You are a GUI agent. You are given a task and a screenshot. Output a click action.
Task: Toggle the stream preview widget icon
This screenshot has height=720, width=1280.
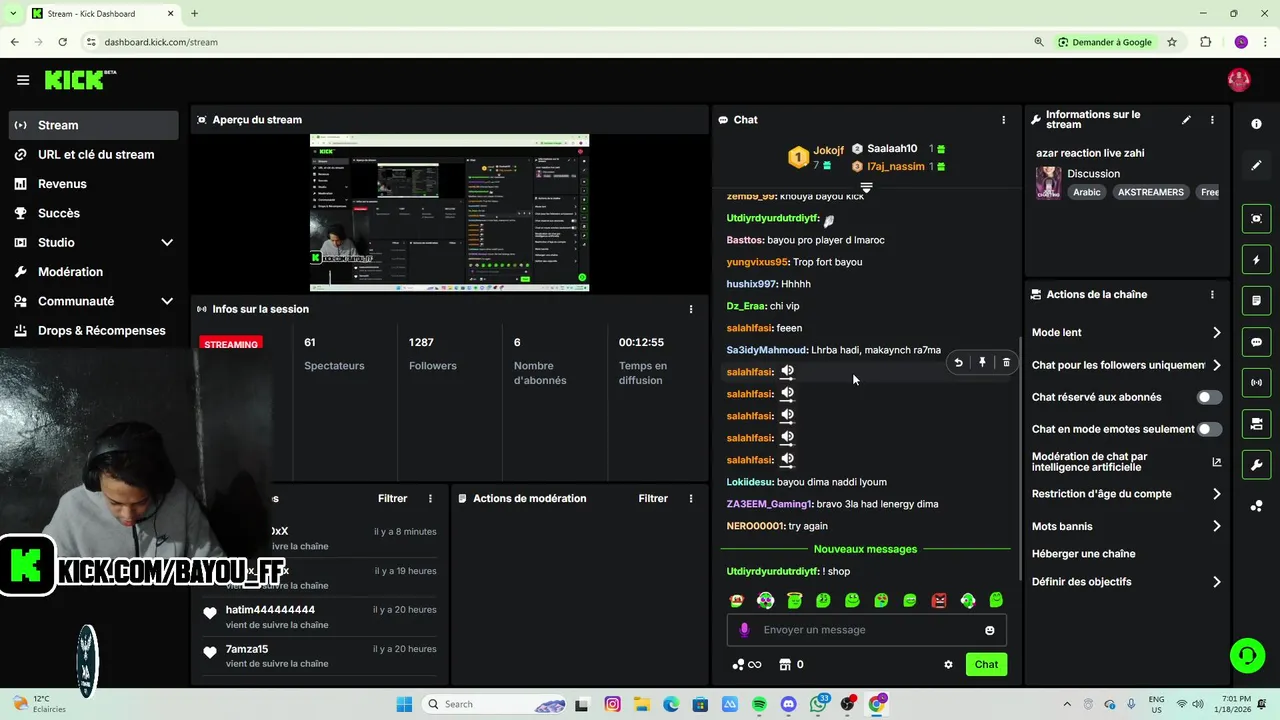(1256, 218)
